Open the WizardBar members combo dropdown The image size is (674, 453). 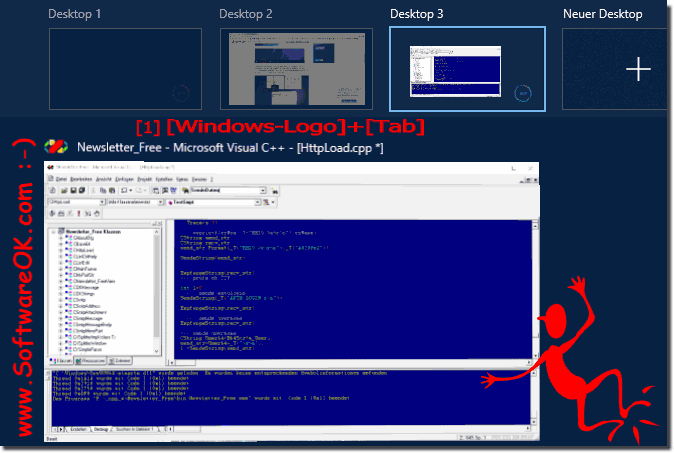[257, 202]
